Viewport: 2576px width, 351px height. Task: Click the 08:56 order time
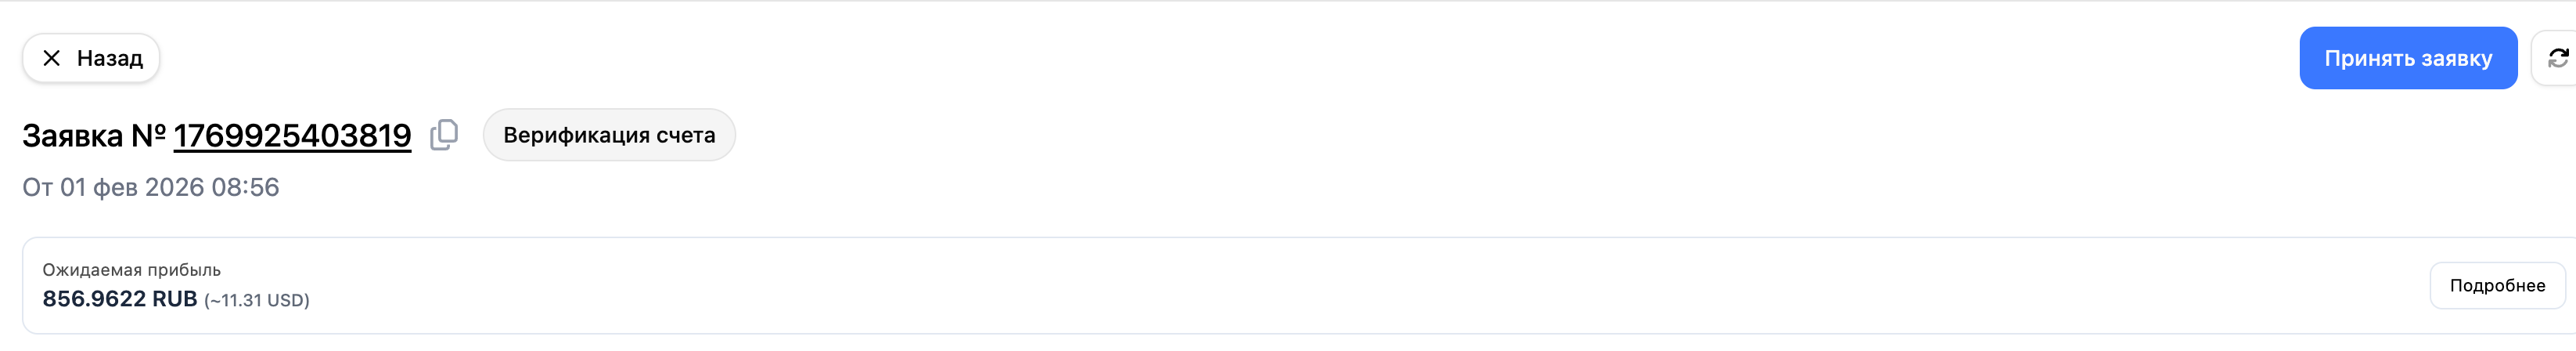(245, 187)
